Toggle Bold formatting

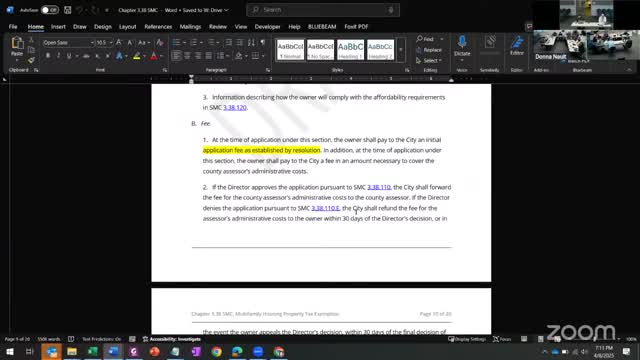(x=48, y=56)
